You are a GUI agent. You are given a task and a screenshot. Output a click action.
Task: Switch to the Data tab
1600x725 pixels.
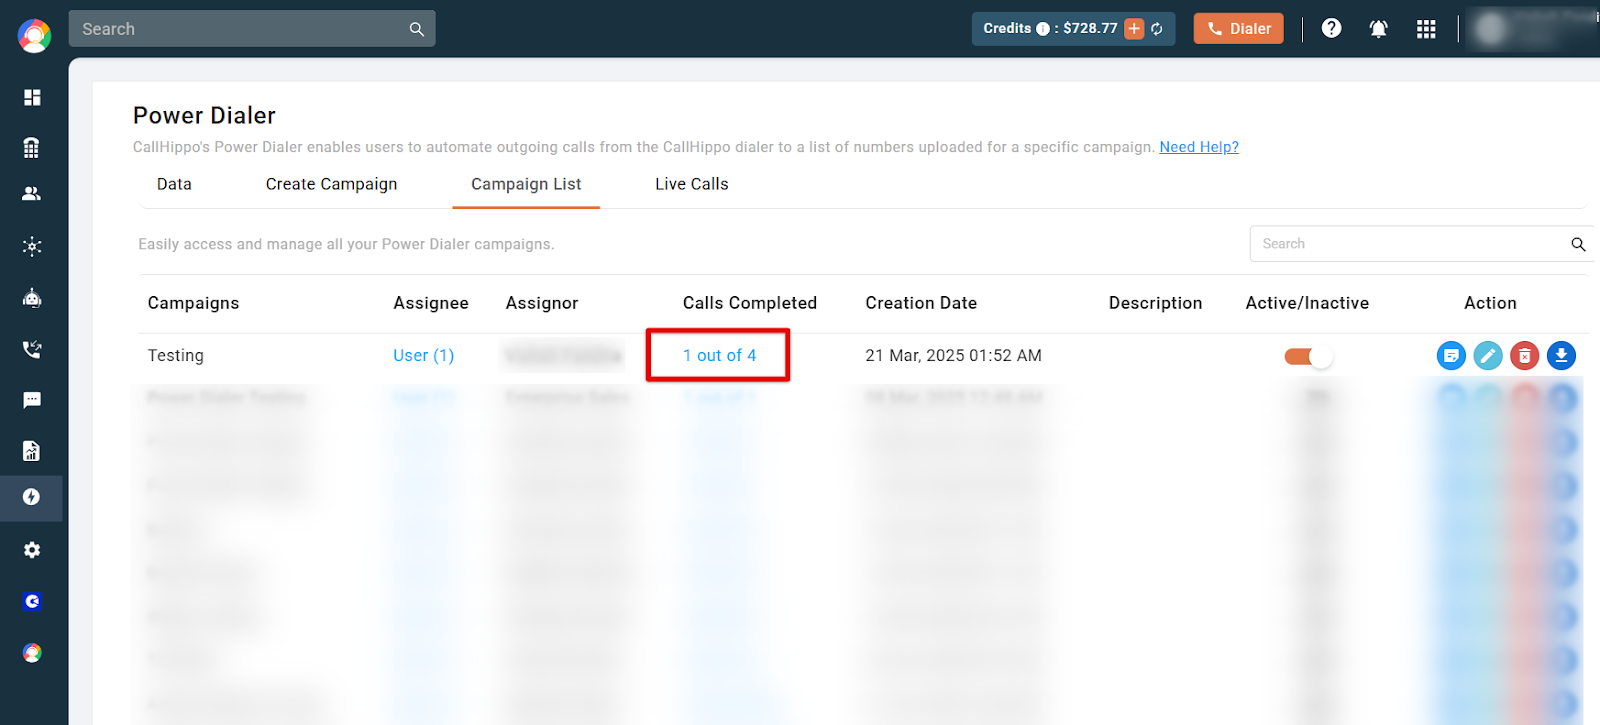174,184
